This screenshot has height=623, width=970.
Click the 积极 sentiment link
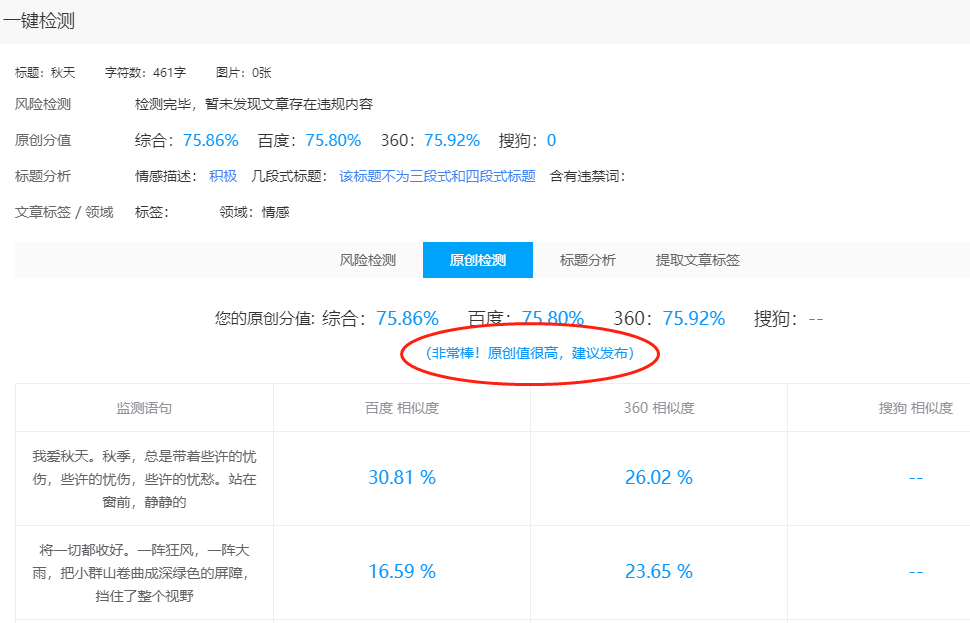click(x=223, y=176)
